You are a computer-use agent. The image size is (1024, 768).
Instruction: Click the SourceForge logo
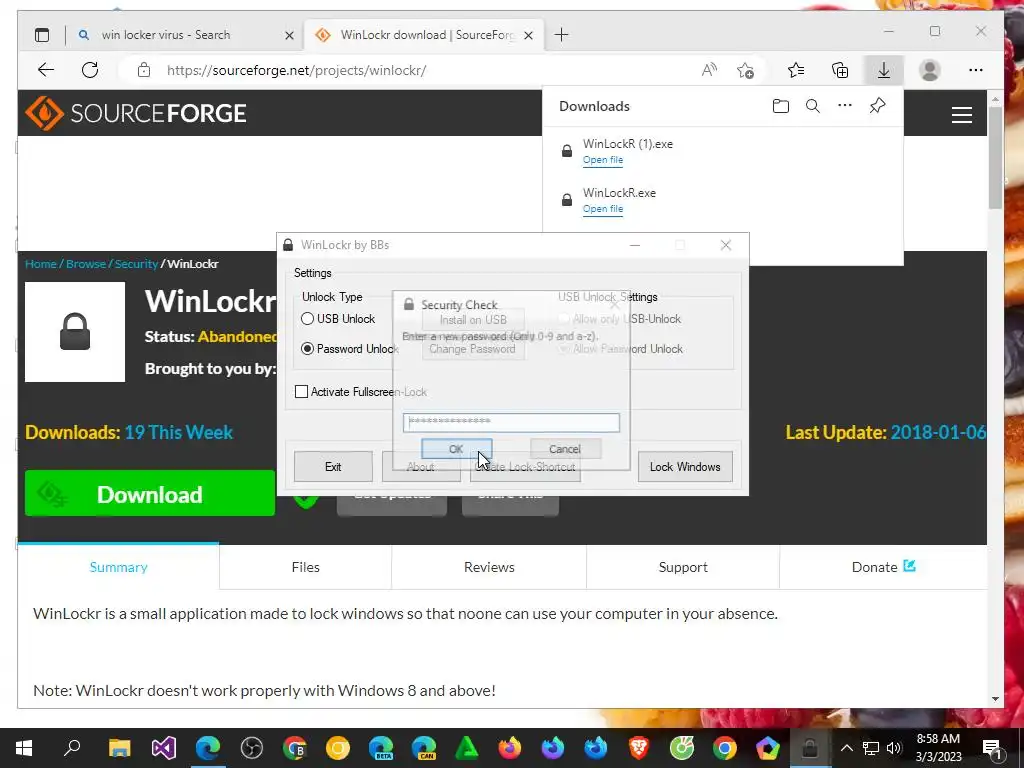pyautogui.click(x=136, y=113)
